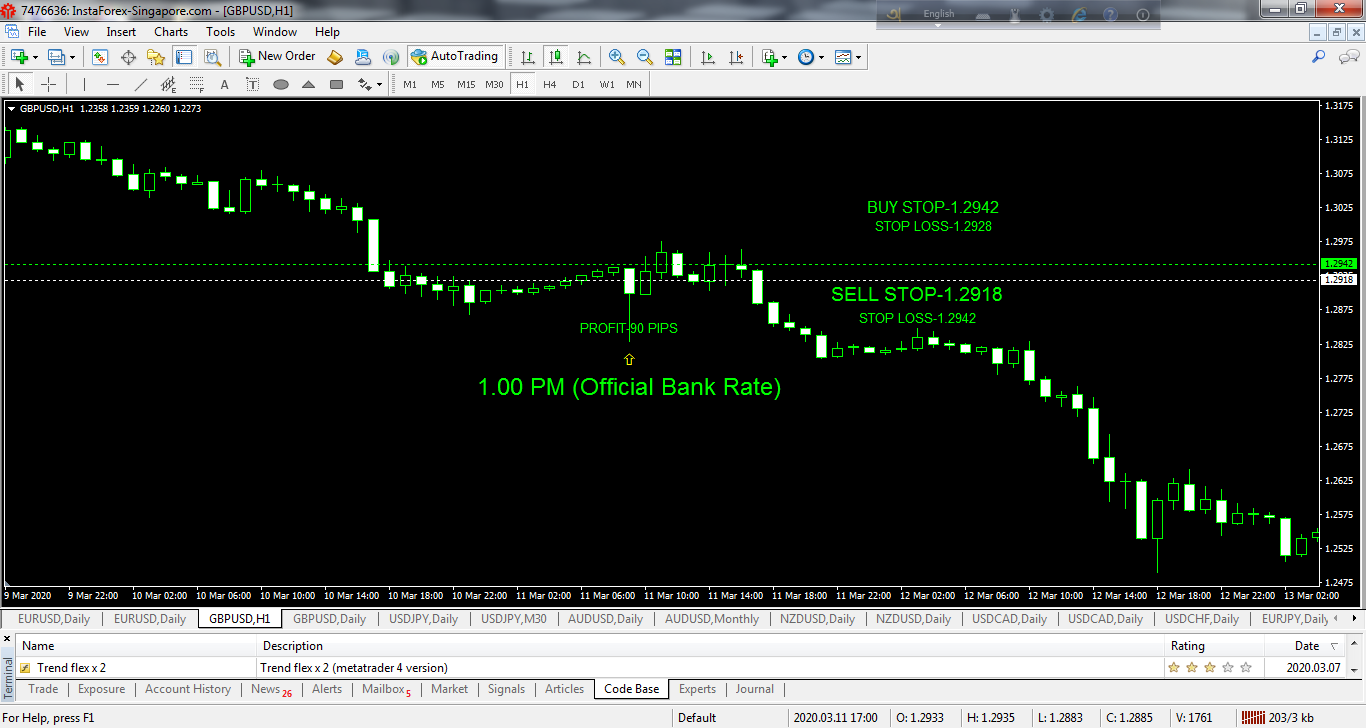Open the Community chat bubbles icon

[1346, 57]
